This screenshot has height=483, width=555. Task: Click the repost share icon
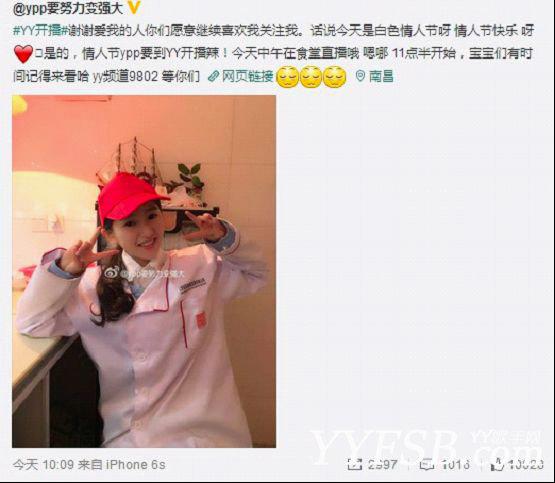(355, 464)
